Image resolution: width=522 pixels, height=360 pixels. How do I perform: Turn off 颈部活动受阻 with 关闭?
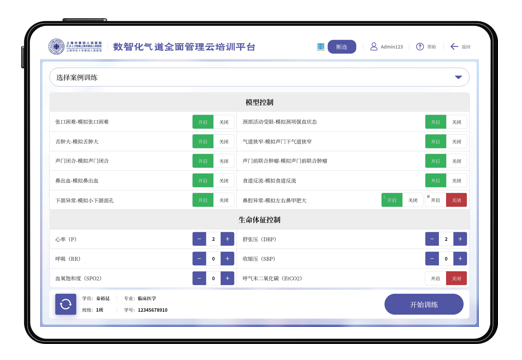456,122
